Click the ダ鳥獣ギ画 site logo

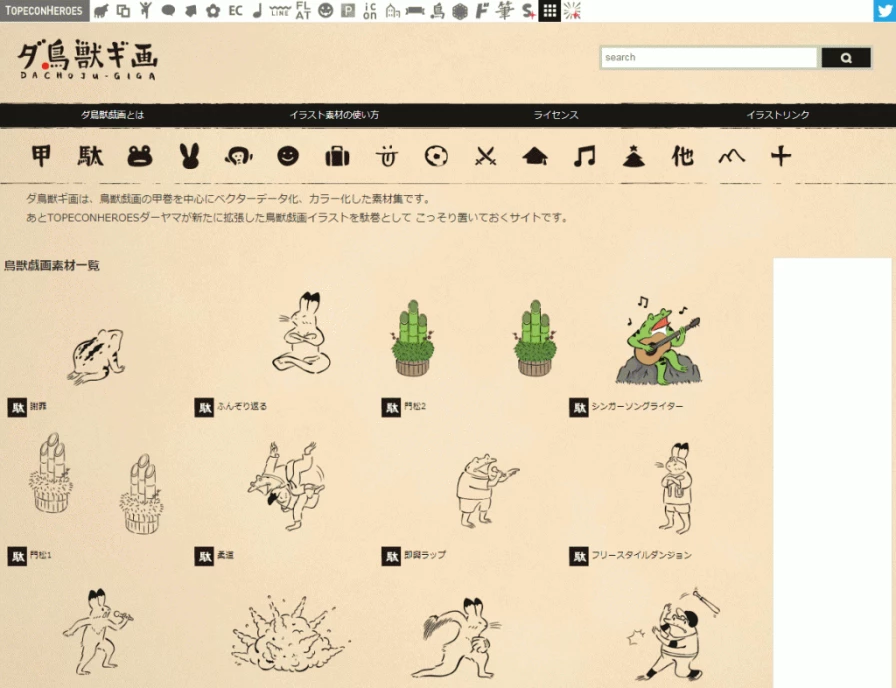(x=87, y=61)
